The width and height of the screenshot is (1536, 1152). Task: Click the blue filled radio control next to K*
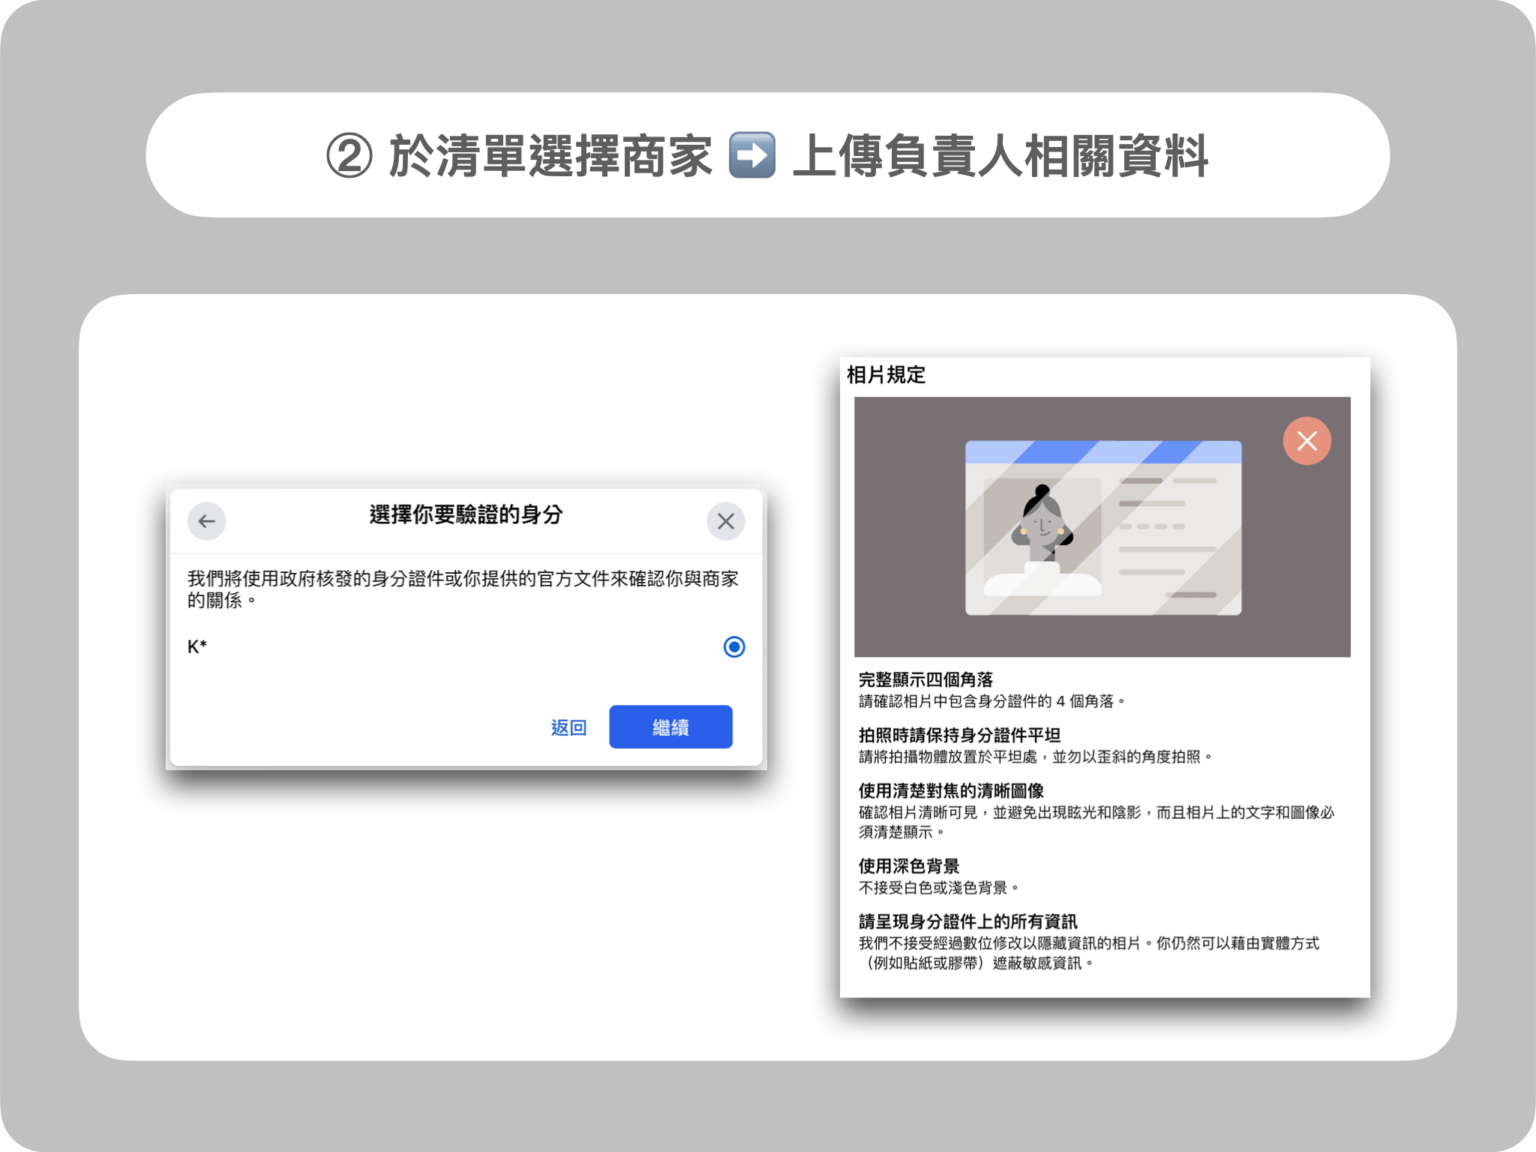pyautogui.click(x=734, y=647)
